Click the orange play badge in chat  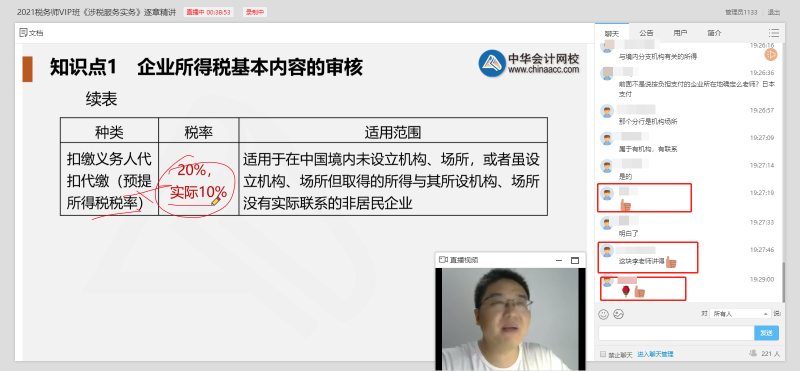(x=770, y=54)
